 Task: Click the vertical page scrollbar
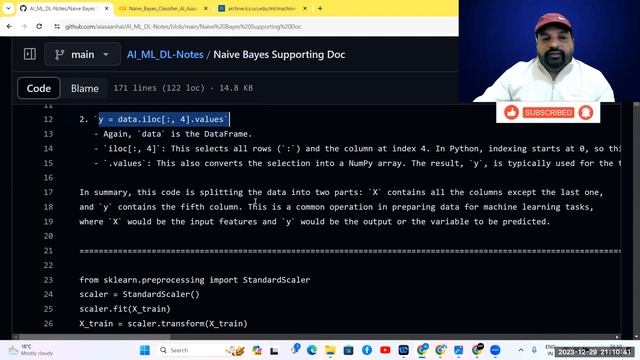click(x=636, y=220)
